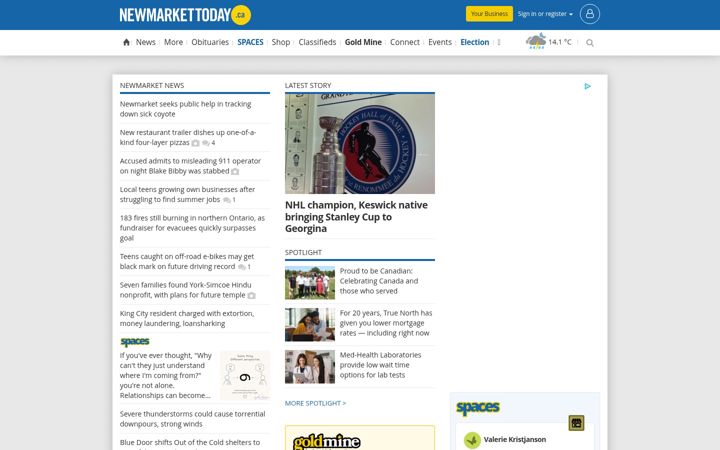
Task: Open the More menu
Action: click(174, 42)
